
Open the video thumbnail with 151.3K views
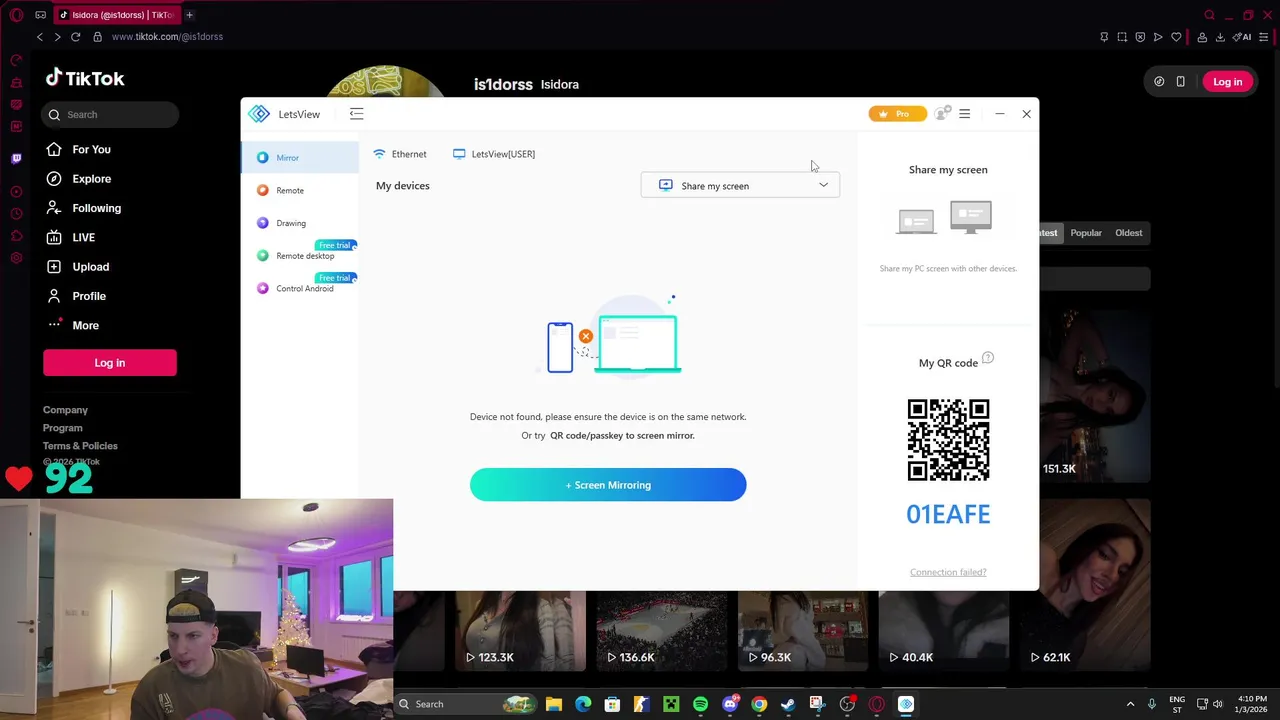(x=1095, y=396)
